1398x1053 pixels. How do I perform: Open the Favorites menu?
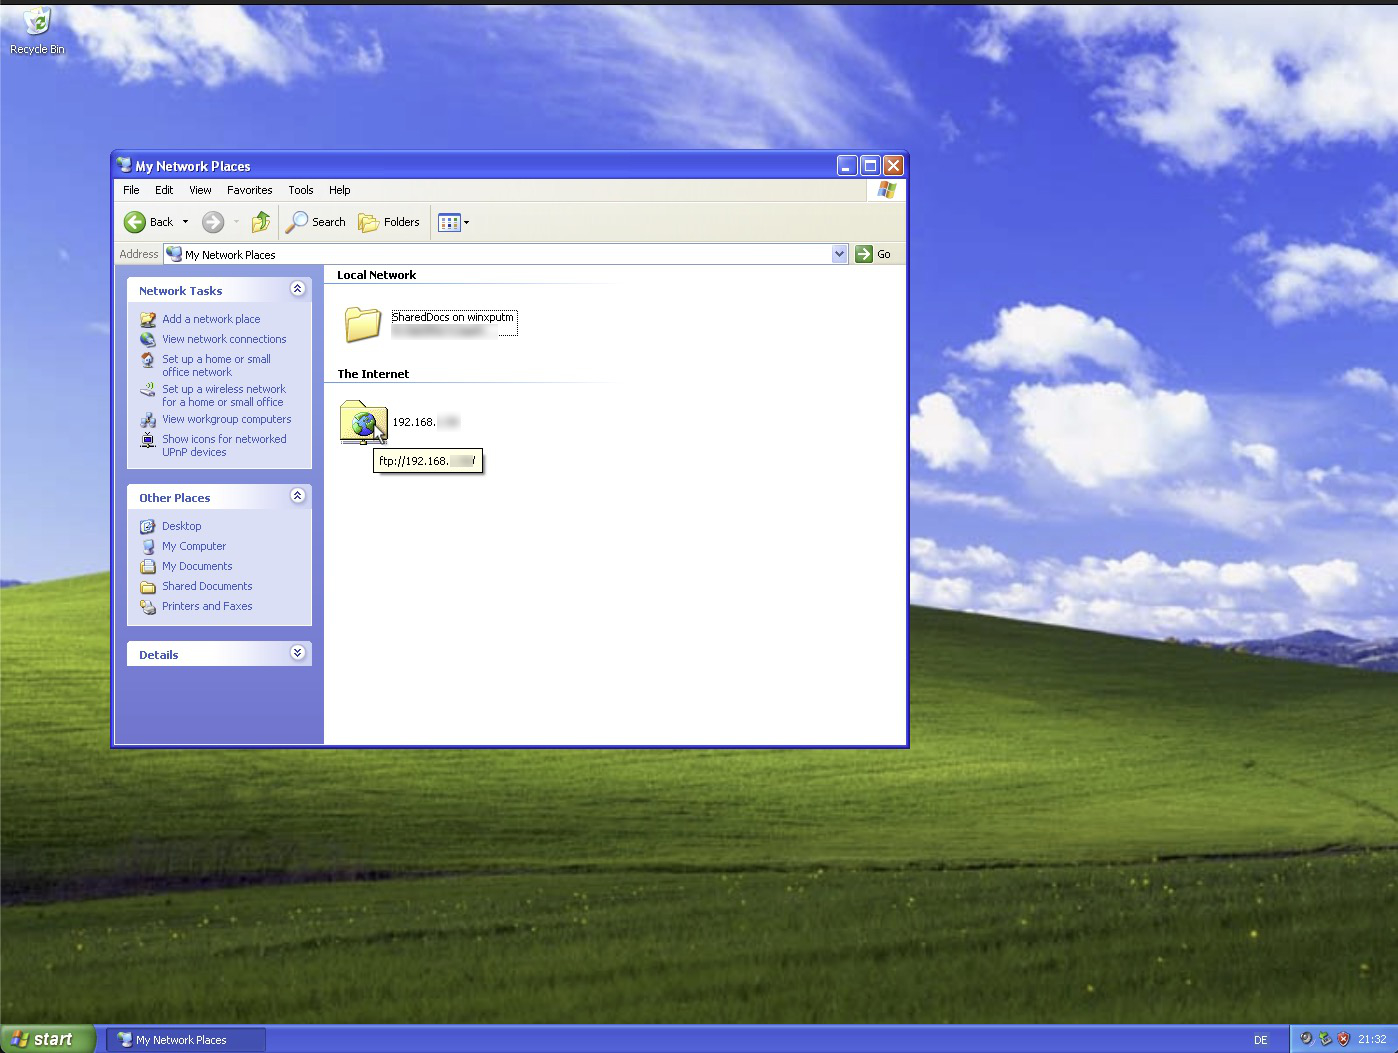pyautogui.click(x=249, y=190)
